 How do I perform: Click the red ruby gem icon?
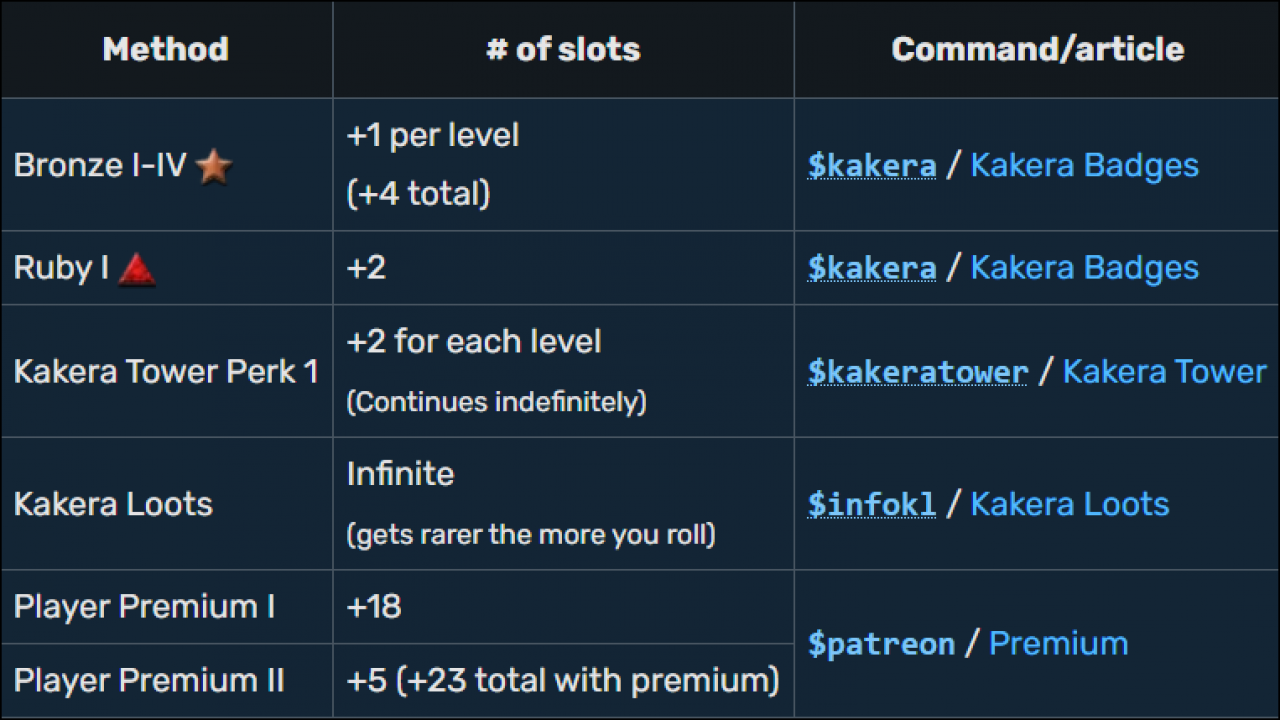pyautogui.click(x=136, y=269)
